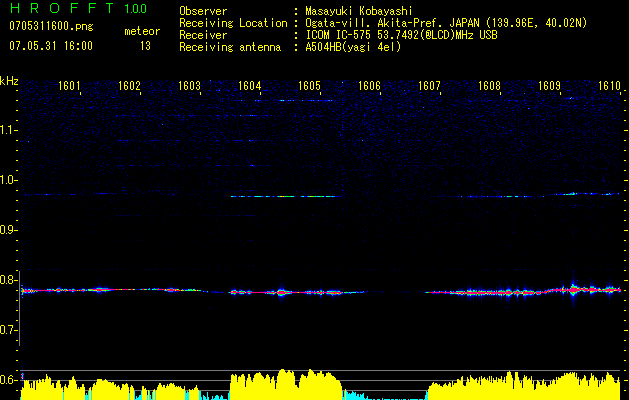The width and height of the screenshot is (629, 400).
Task: Click the Receiver label
Action: tap(203, 35)
